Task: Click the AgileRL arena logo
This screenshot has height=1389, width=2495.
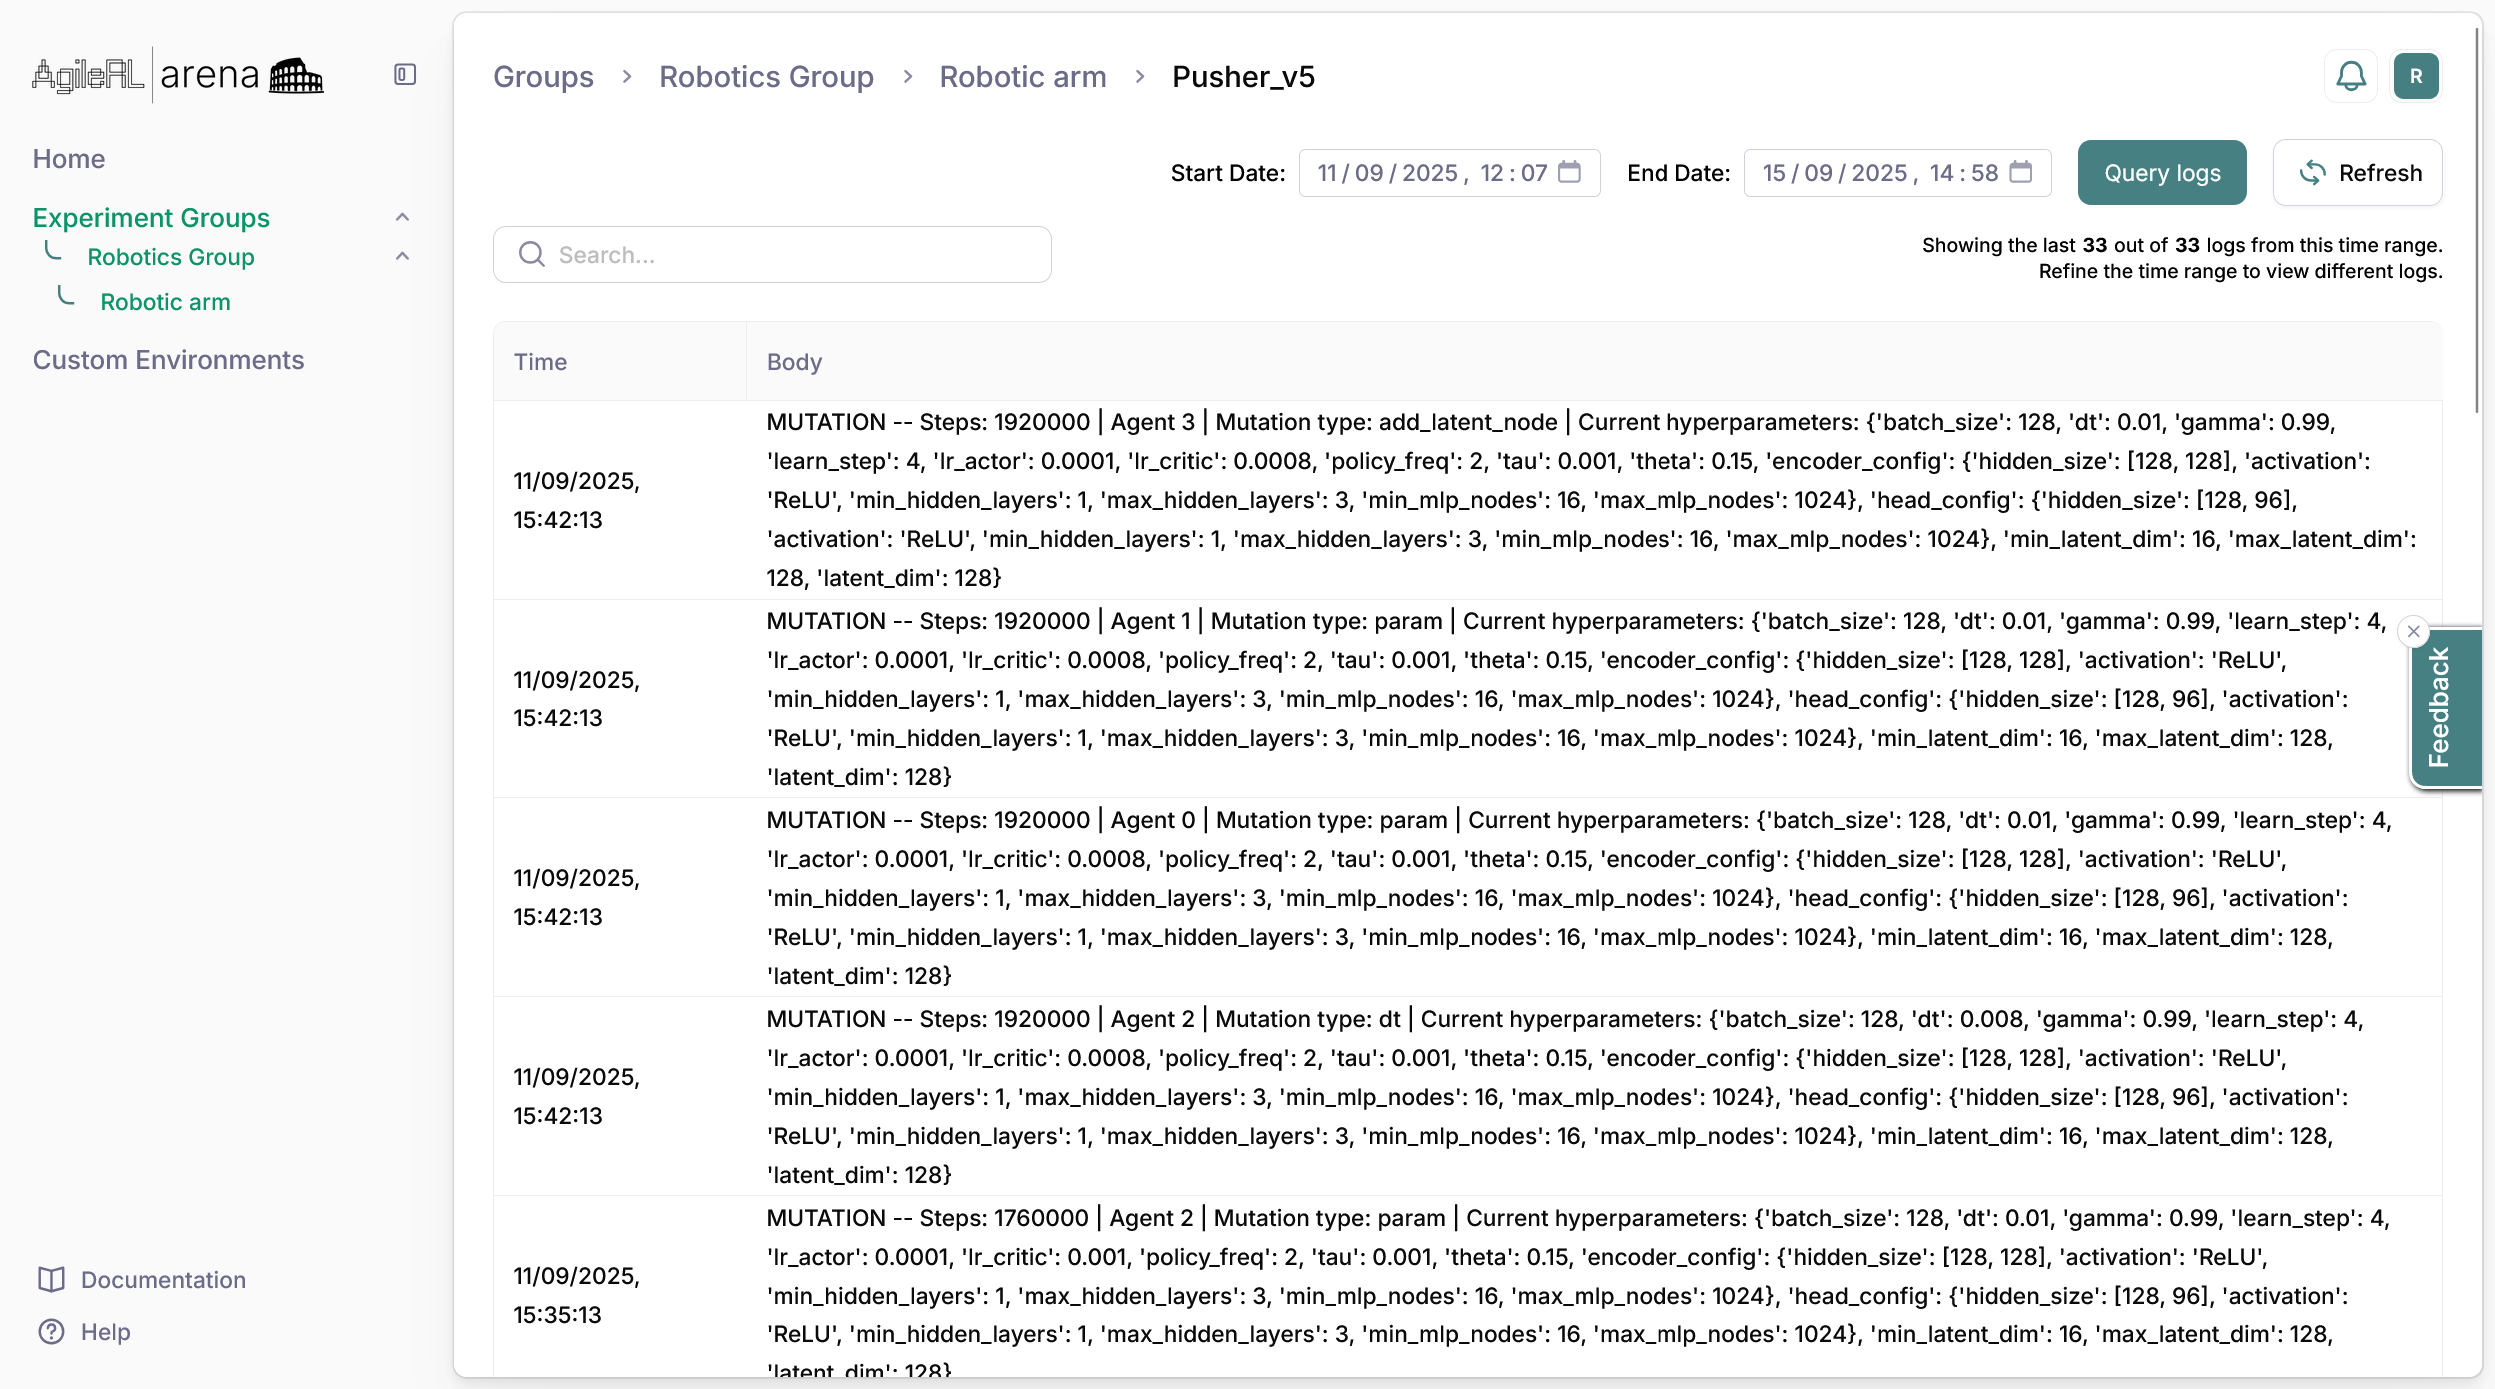Action: (x=178, y=75)
